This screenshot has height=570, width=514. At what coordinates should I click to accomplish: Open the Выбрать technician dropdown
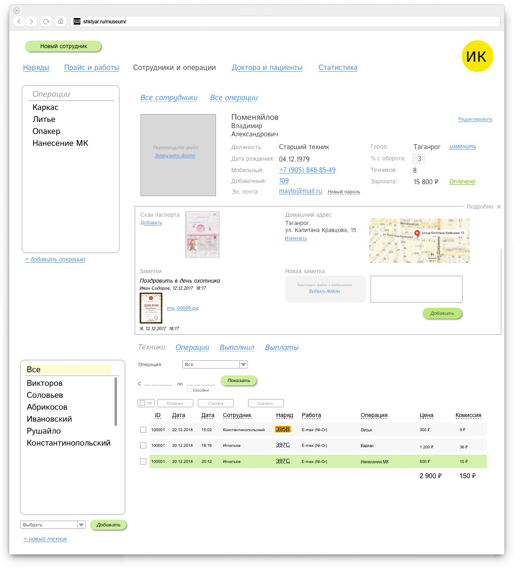pos(53,525)
